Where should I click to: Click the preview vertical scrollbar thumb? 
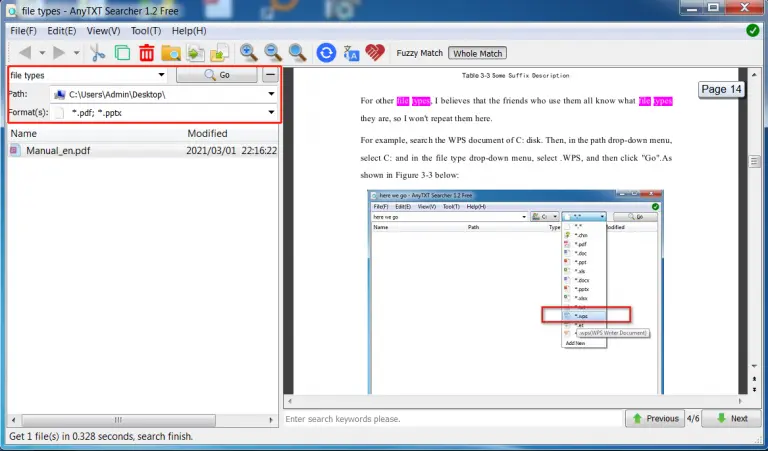click(x=754, y=162)
